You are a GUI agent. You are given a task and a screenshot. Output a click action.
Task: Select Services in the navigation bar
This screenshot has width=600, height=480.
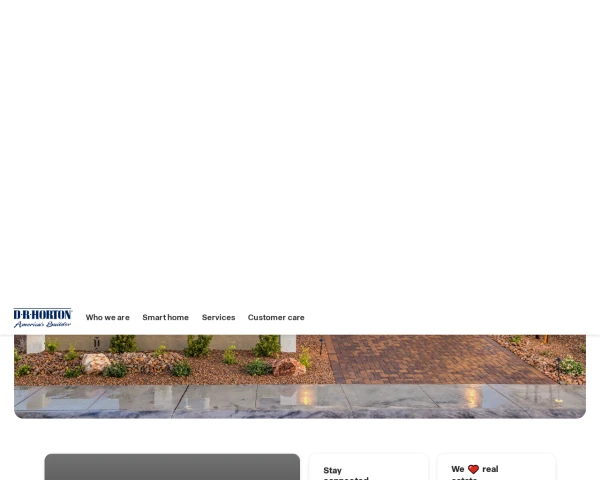pyautogui.click(x=218, y=317)
